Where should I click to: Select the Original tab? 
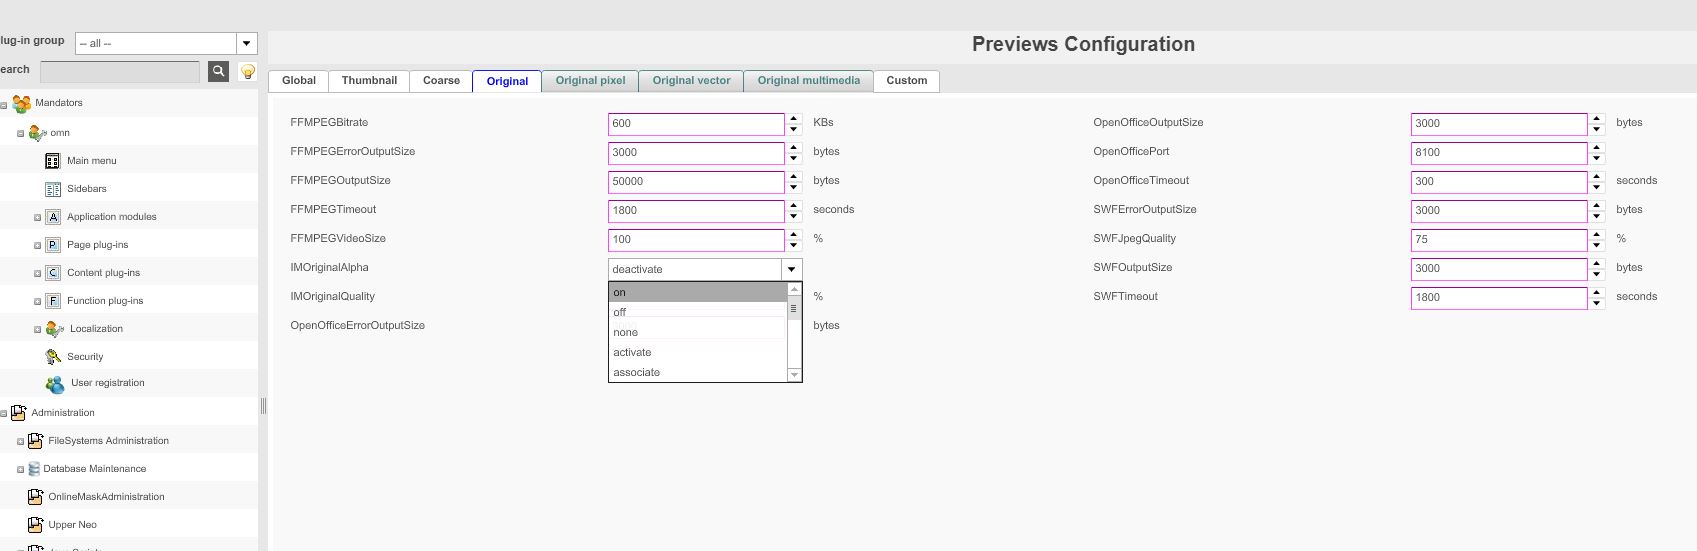click(507, 81)
